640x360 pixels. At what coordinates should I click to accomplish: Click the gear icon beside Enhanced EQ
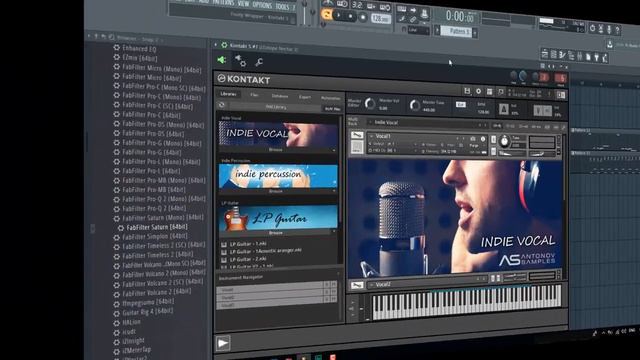(x=117, y=47)
